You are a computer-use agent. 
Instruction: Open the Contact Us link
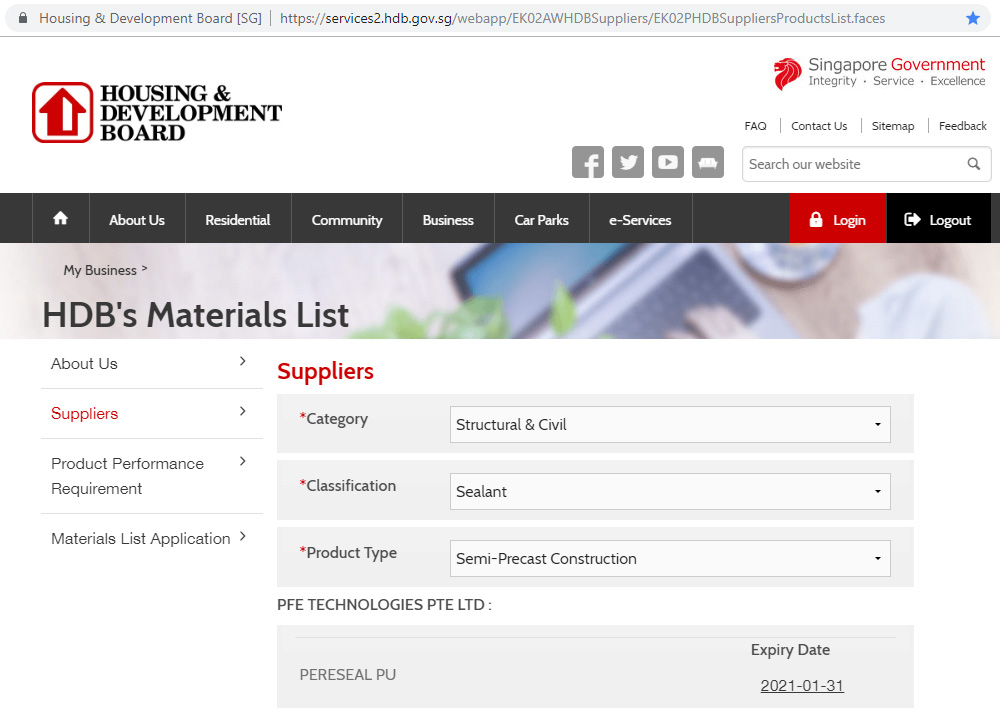click(x=819, y=126)
